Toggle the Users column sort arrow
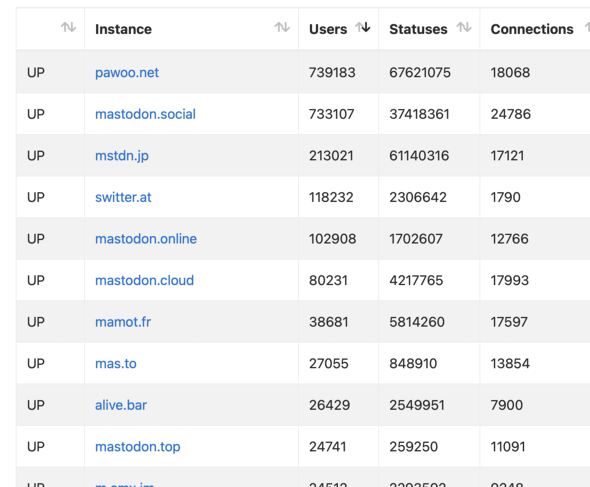590x487 pixels. pos(363,27)
